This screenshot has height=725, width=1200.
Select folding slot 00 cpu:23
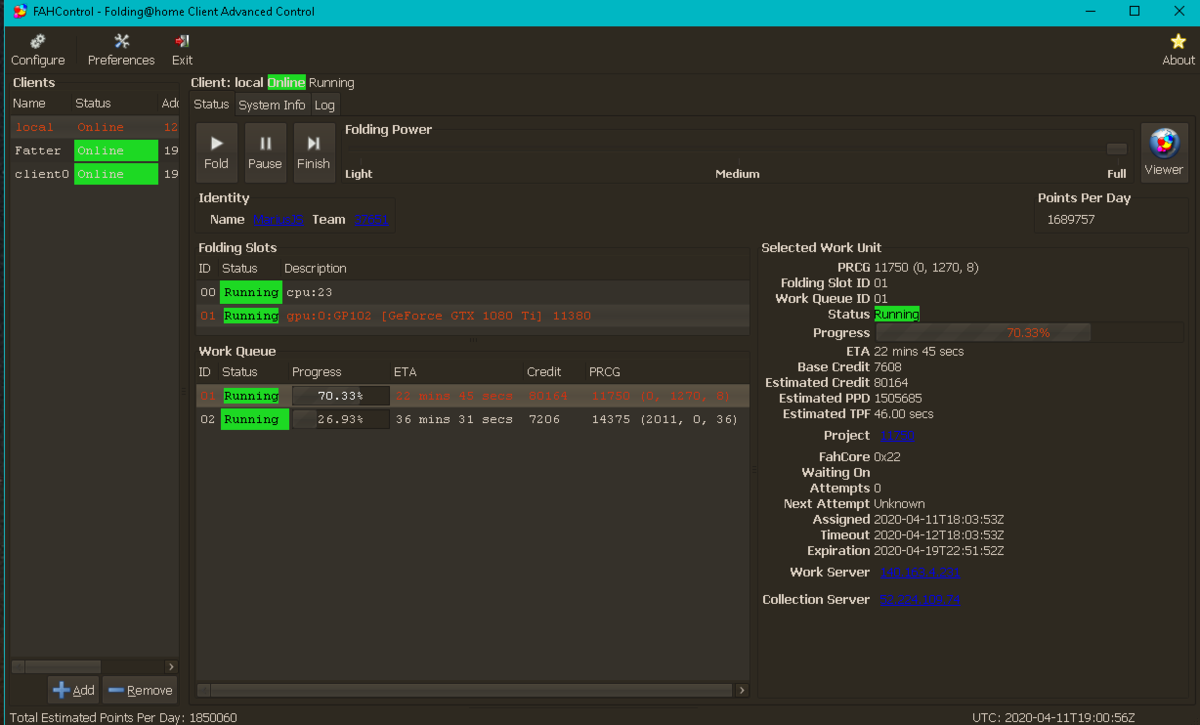[x=472, y=292]
